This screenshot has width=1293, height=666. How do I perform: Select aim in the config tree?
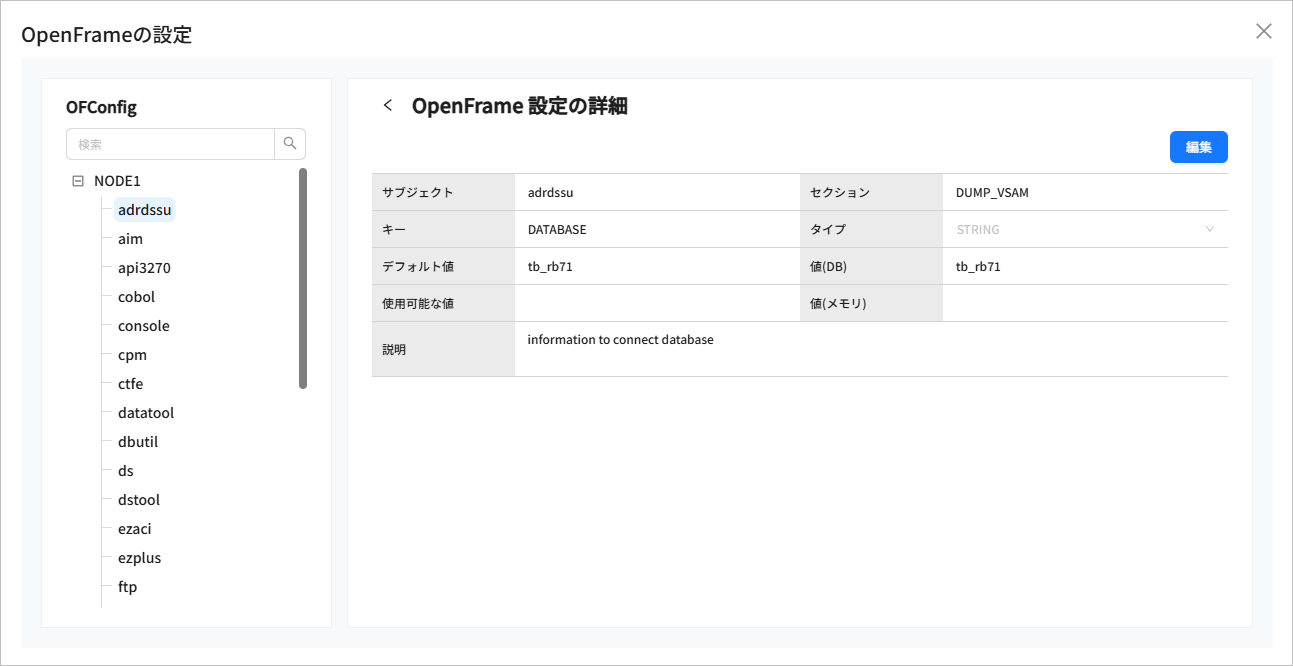click(x=130, y=239)
